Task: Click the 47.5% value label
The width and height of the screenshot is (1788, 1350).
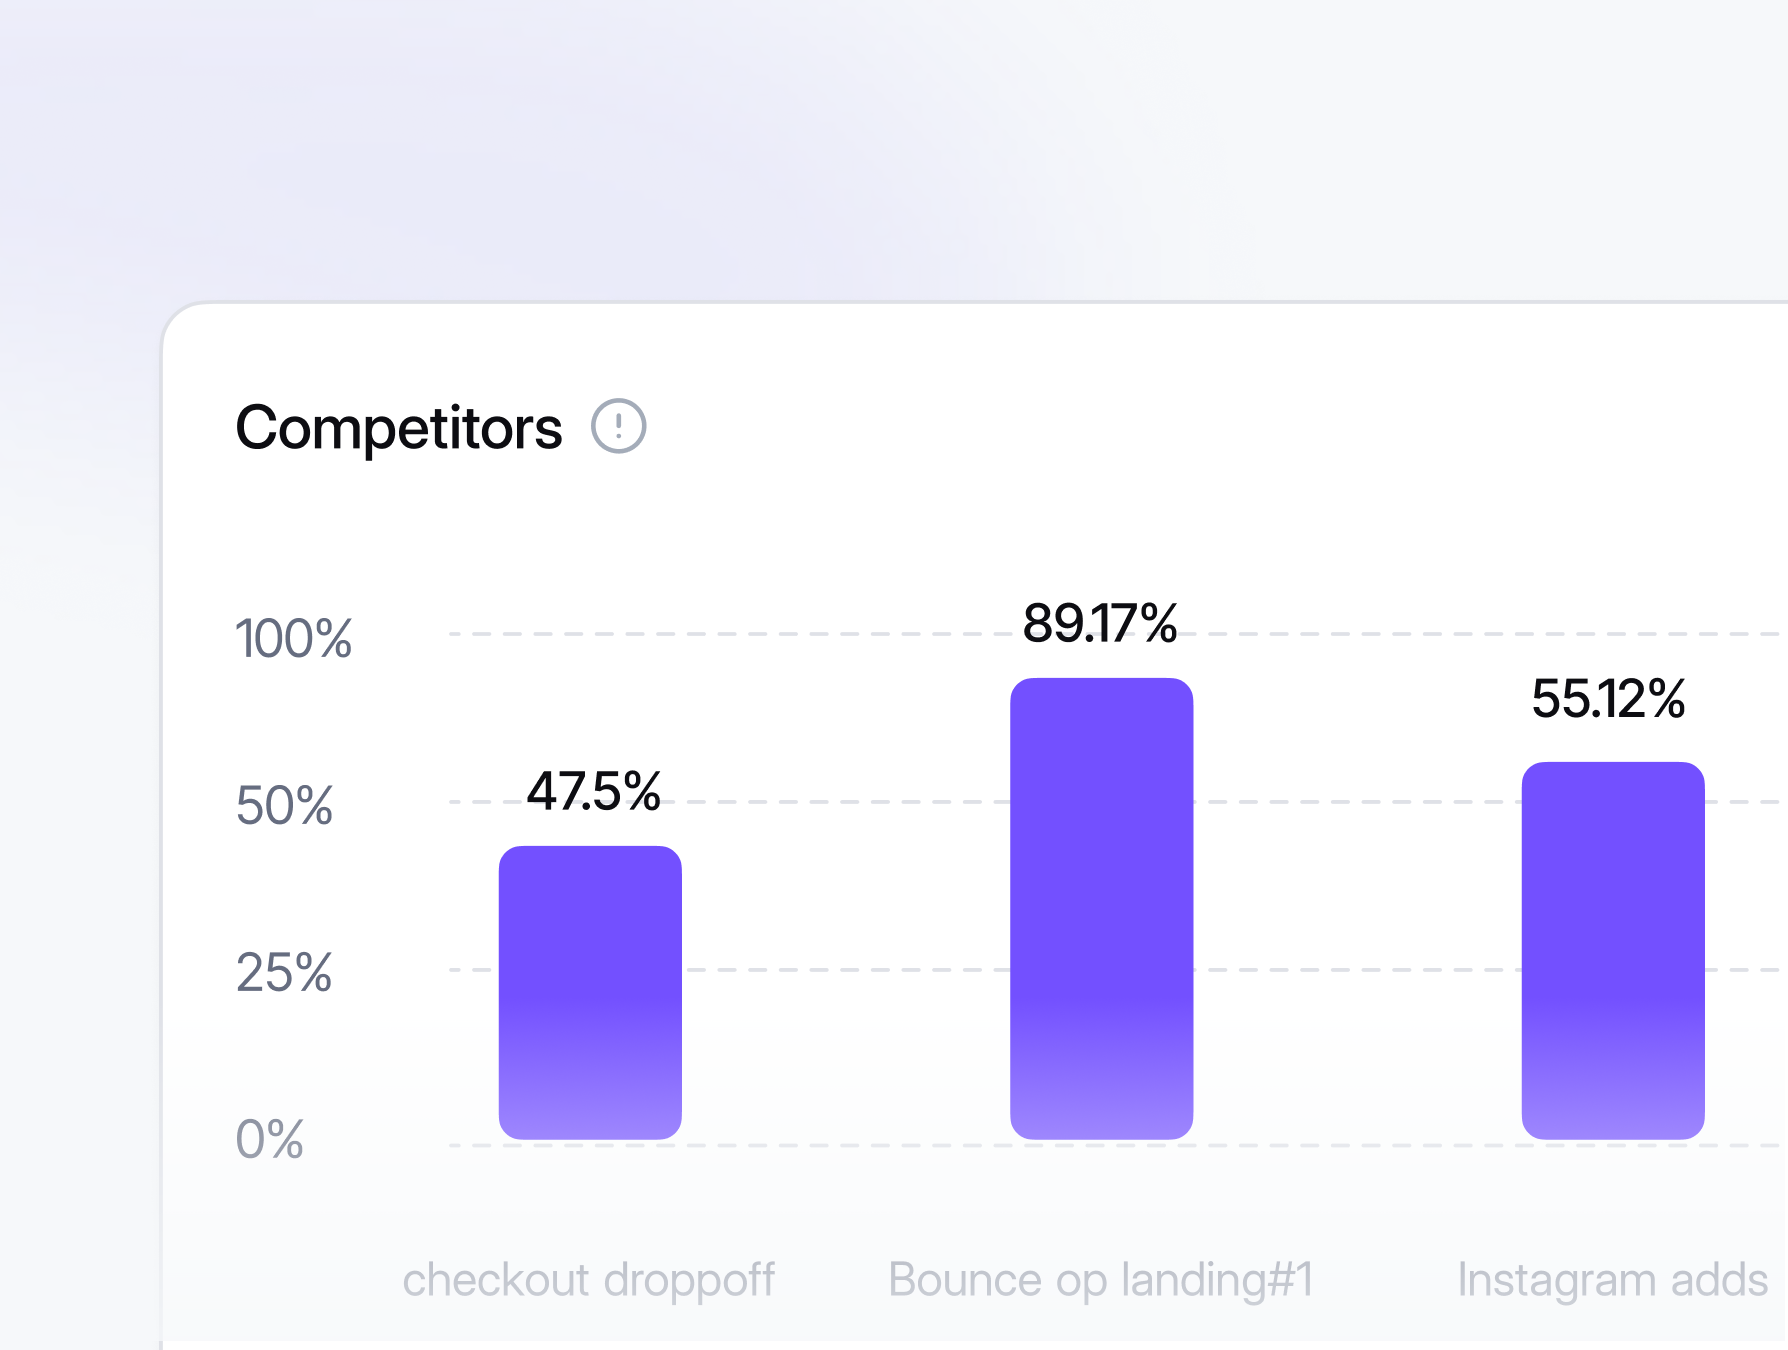Action: pos(593,791)
